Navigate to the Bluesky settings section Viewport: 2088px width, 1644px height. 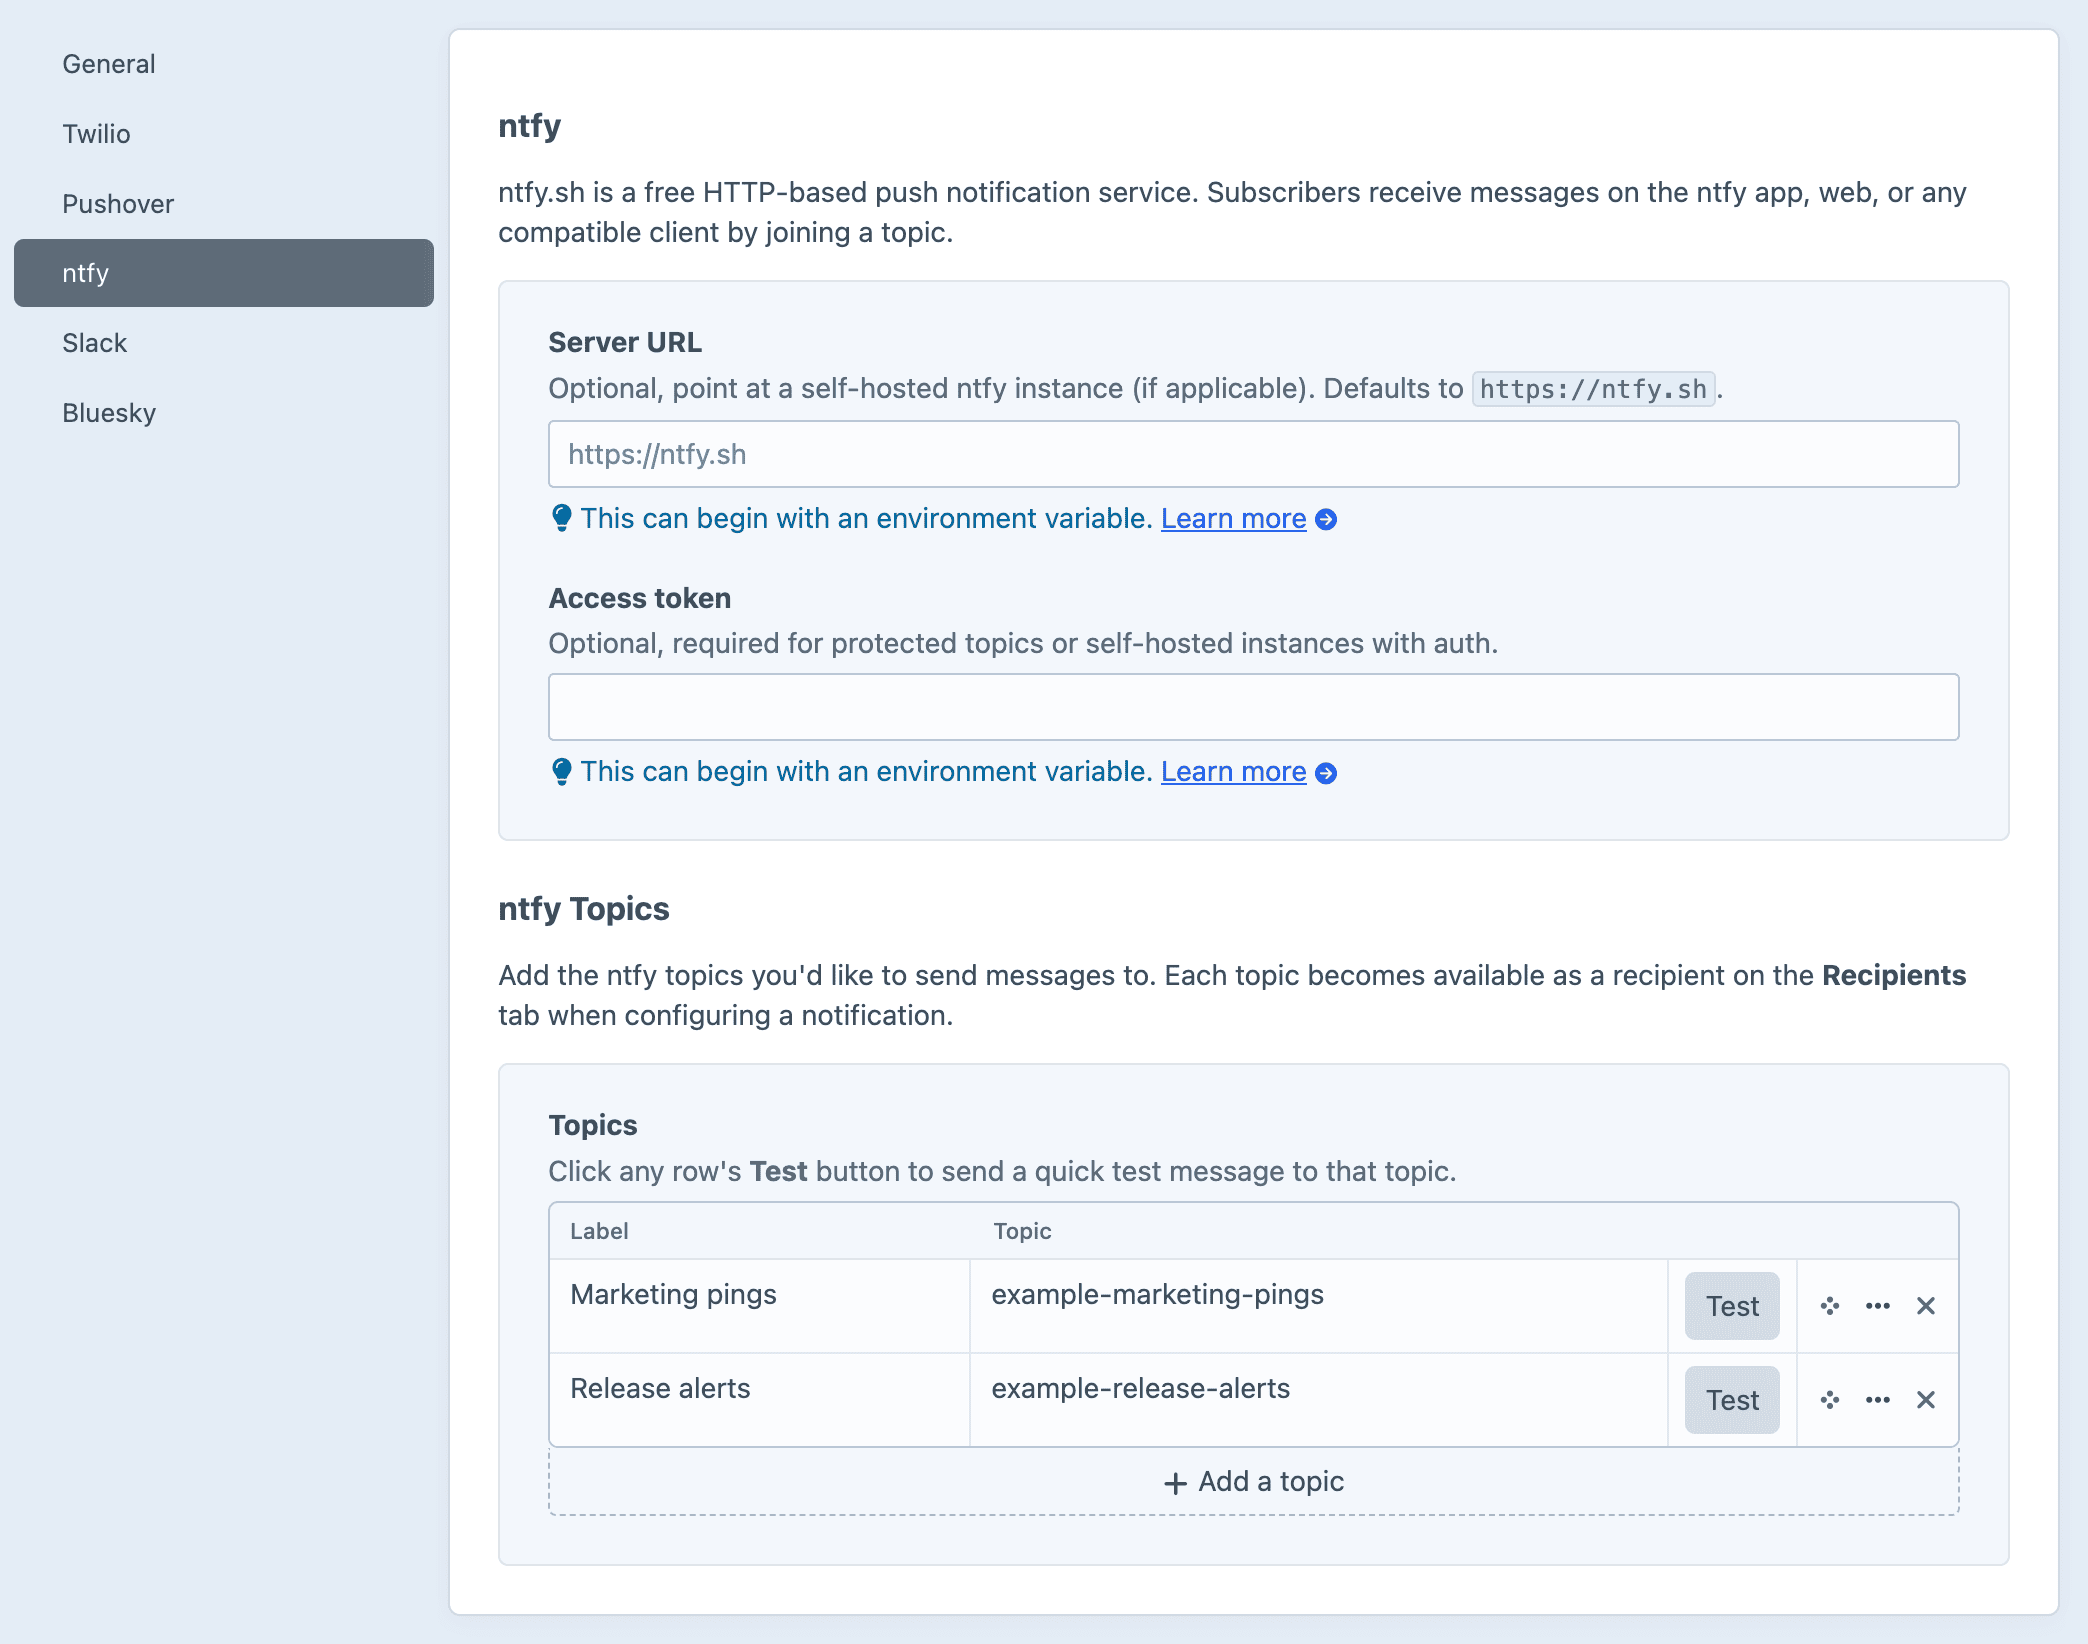click(224, 413)
